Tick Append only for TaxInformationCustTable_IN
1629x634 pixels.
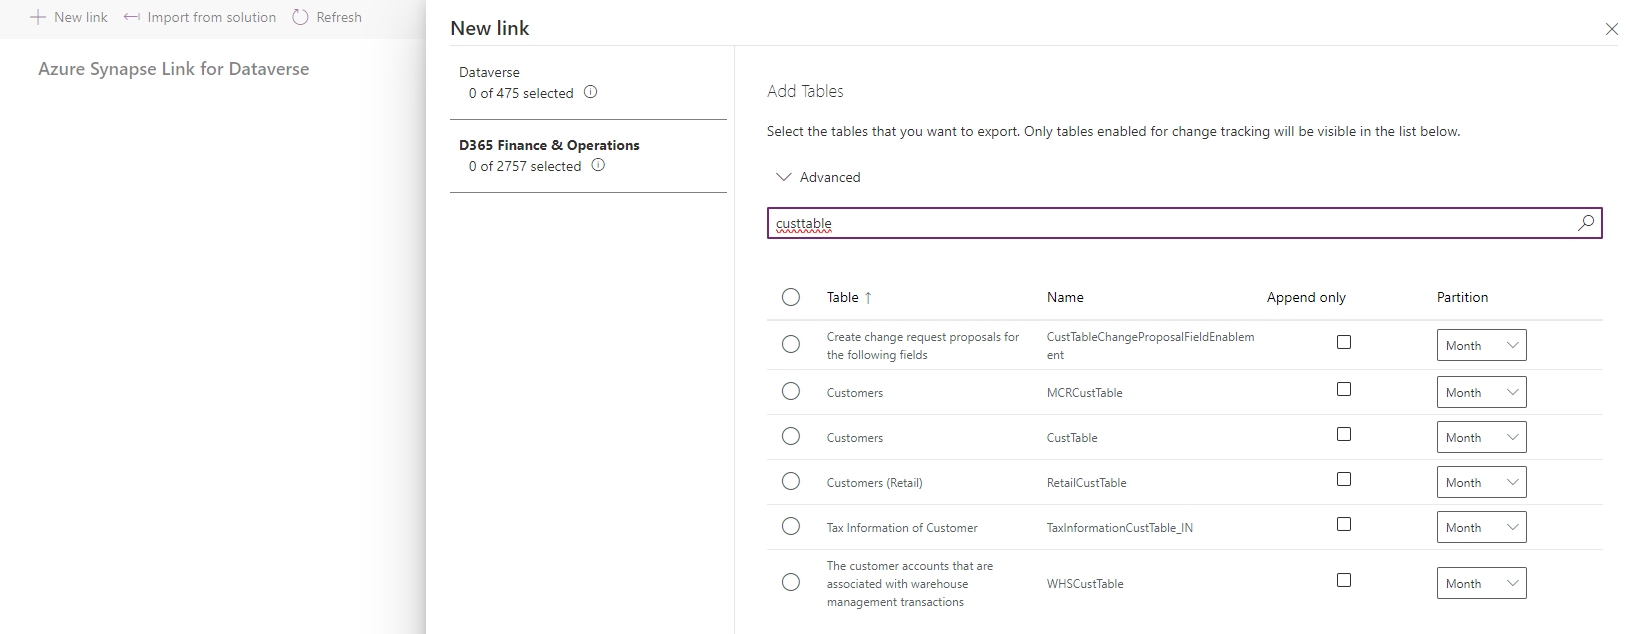1344,524
